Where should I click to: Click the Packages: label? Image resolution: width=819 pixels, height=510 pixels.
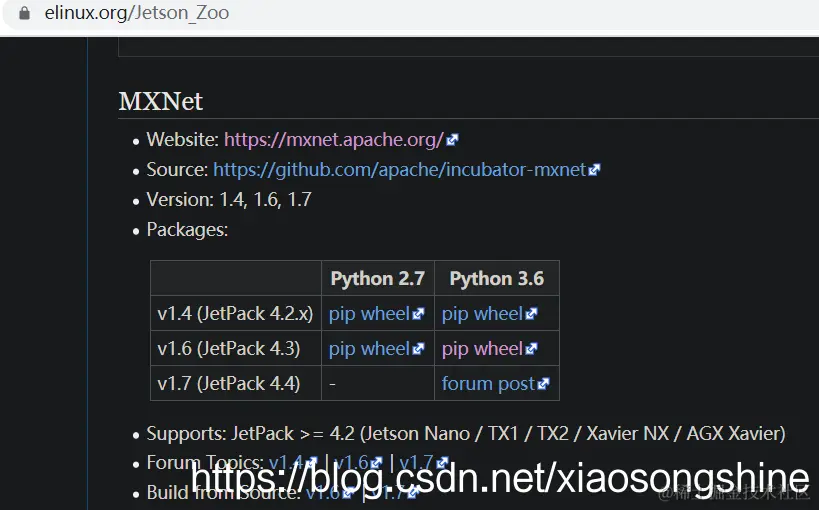tap(187, 230)
